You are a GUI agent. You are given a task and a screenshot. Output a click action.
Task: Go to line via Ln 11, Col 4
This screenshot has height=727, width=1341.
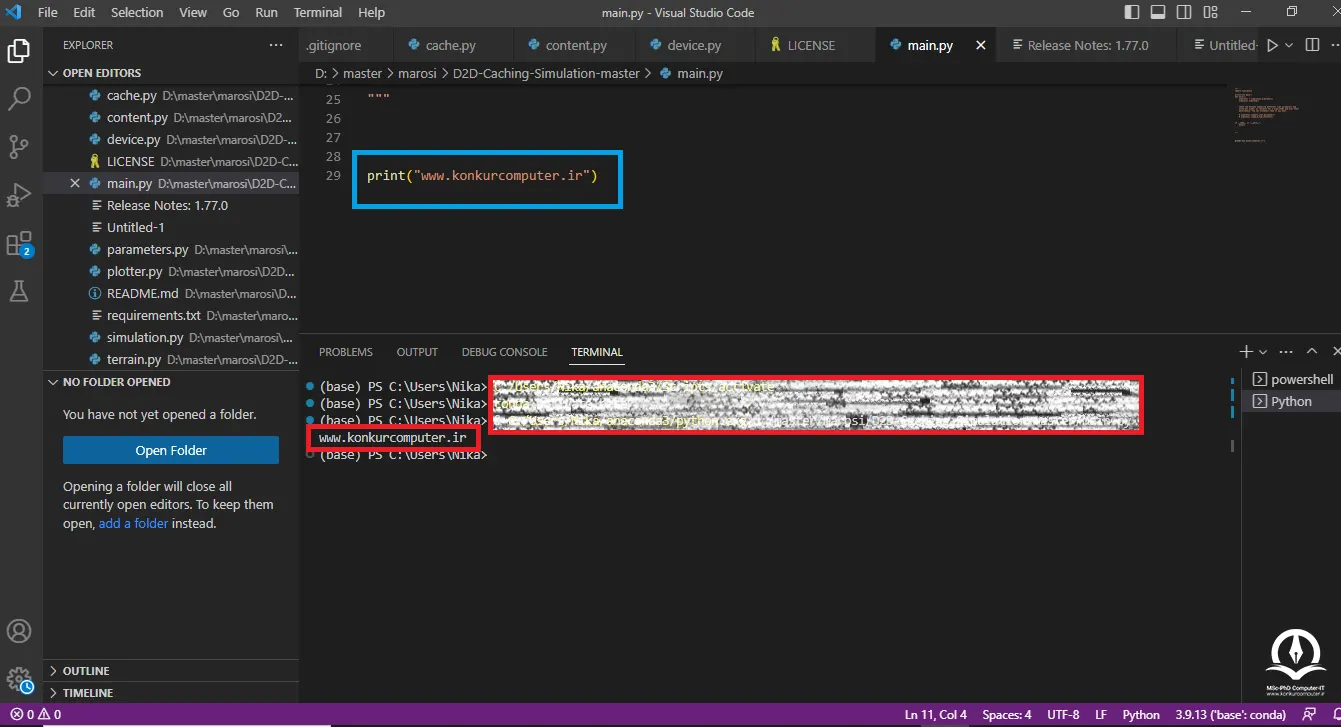(936, 715)
